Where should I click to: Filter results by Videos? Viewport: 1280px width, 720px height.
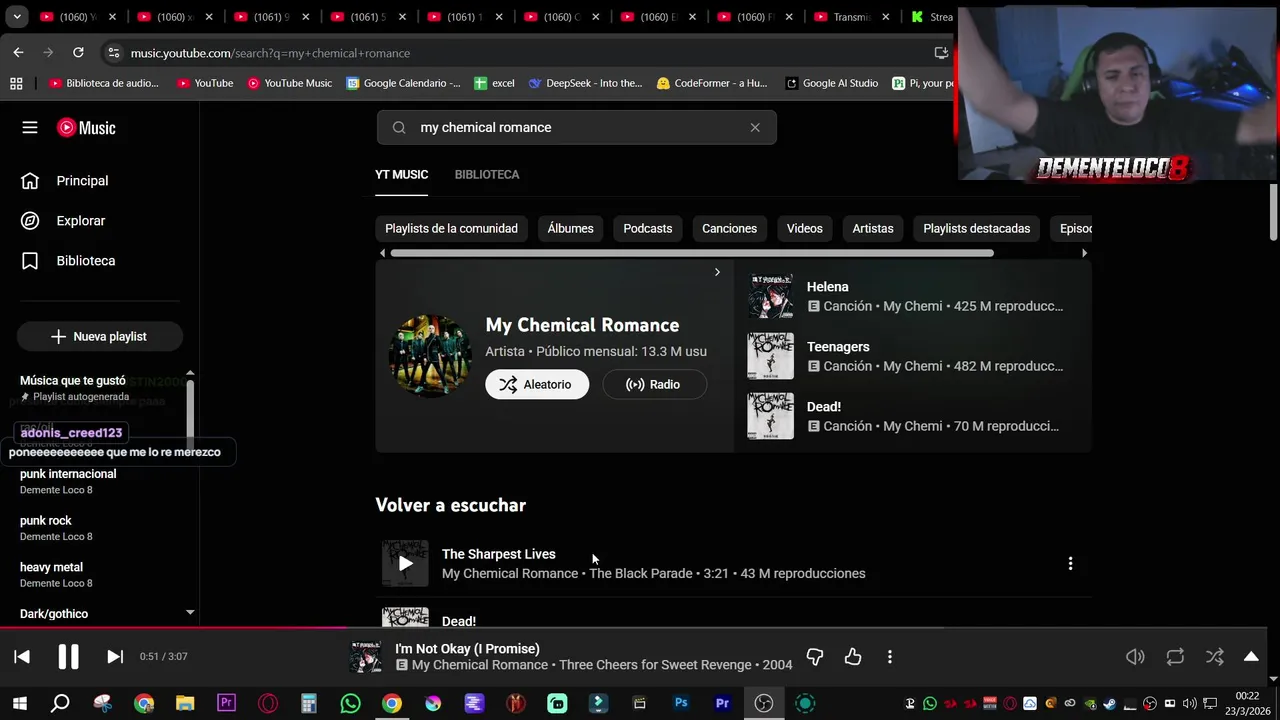coord(804,229)
